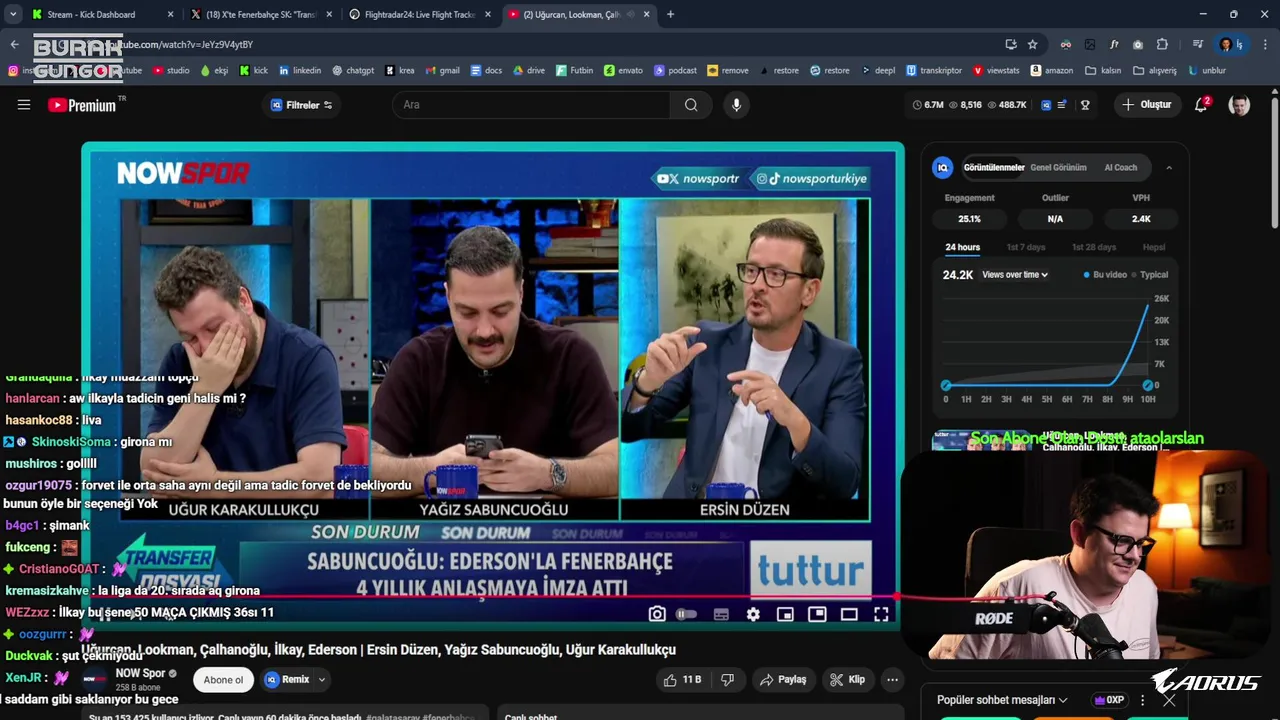This screenshot has height=720, width=1280.
Task: Open the YouTube hamburger guide menu
Action: (24, 105)
